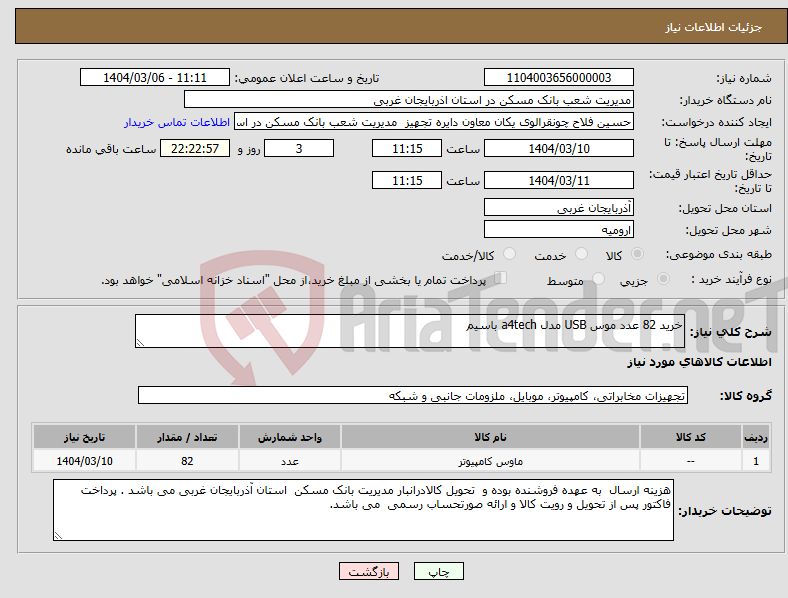The height and width of the screenshot is (598, 788).
Task: Select the کالا radio button
Action: point(637,254)
